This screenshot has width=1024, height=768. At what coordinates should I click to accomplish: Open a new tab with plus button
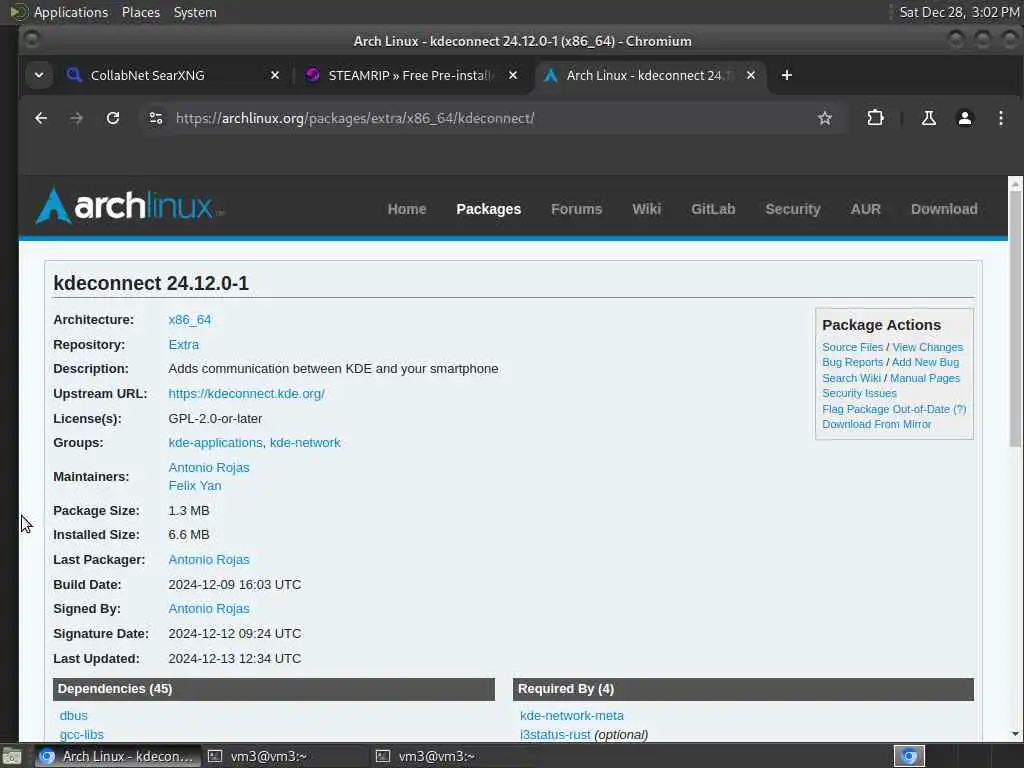(x=787, y=75)
